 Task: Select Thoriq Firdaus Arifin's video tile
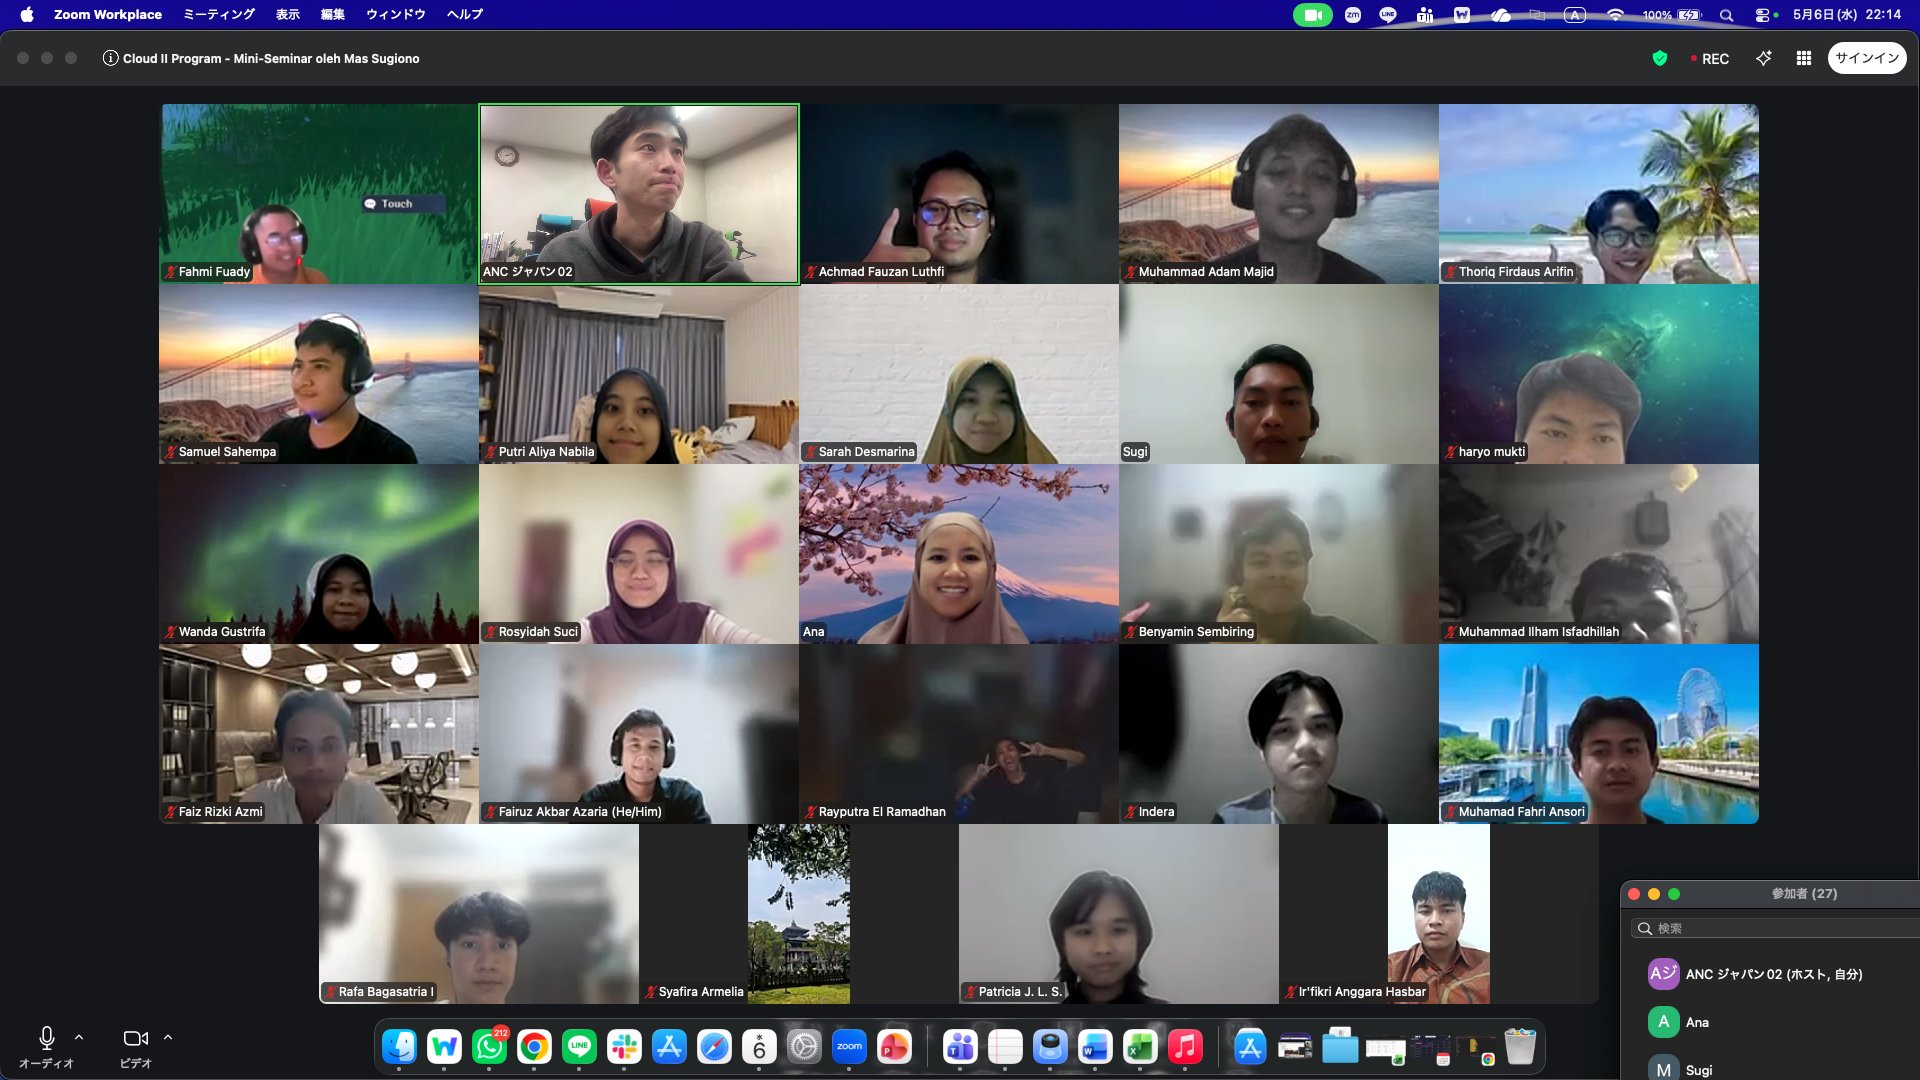[x=1599, y=194]
